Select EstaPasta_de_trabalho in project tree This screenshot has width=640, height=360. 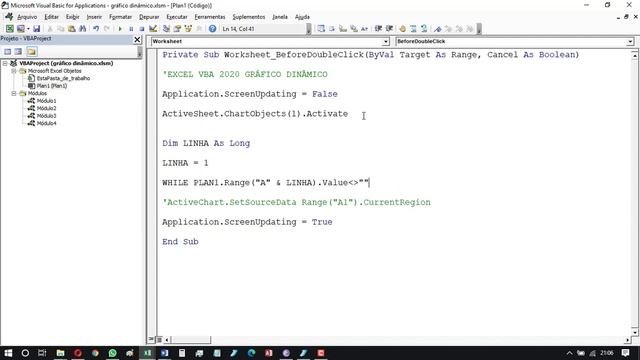63,78
